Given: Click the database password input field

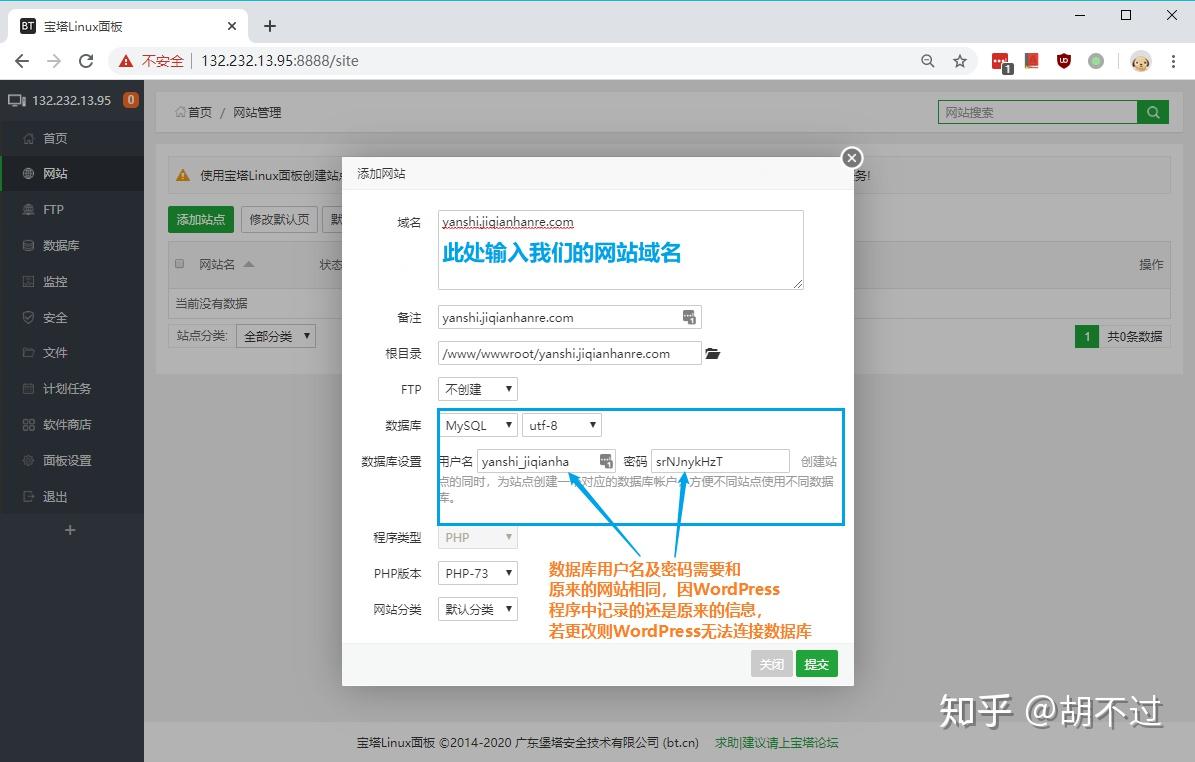Looking at the screenshot, I should pos(719,461).
